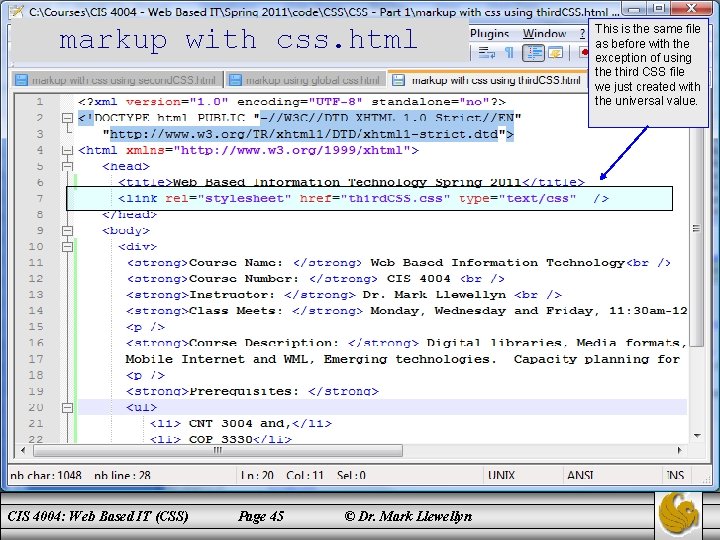720x540 pixels.
Task: Toggle Show All Characters pilcrow icon
Action: click(509, 53)
